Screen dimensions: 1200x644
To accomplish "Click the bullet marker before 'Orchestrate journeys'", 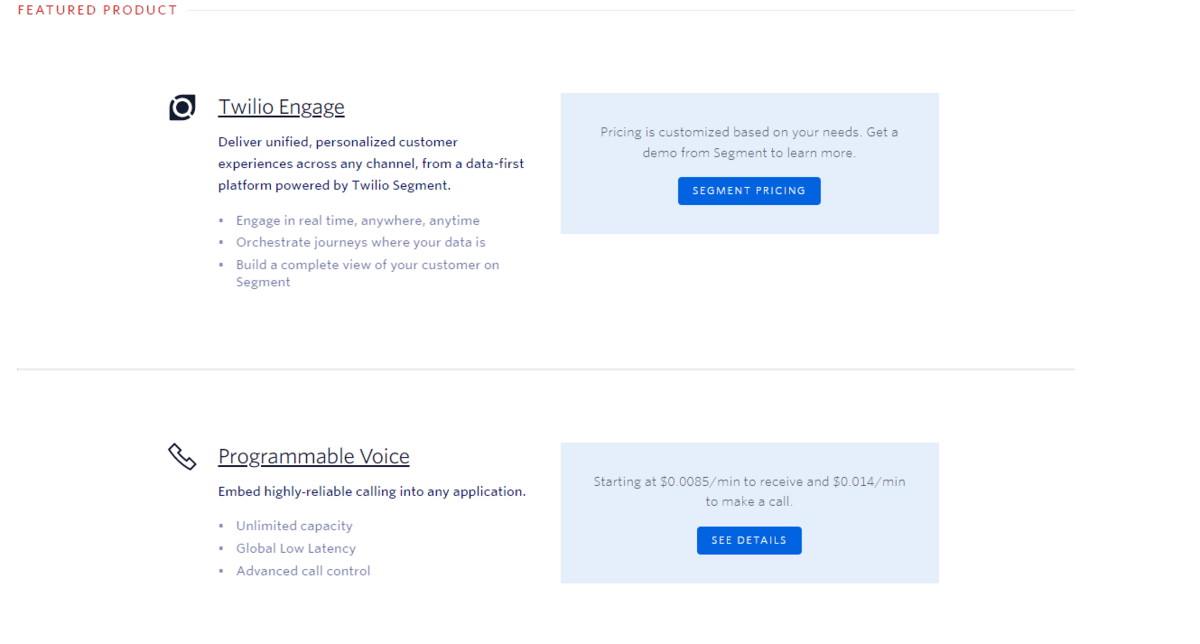I will 221,243.
